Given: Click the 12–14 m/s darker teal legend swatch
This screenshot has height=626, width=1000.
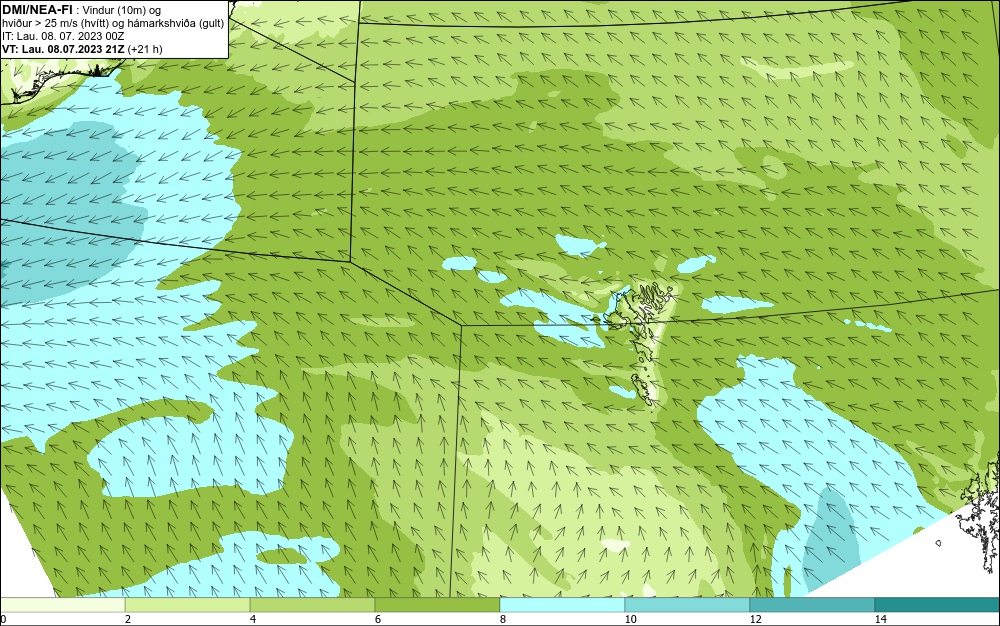Looking at the screenshot, I should point(812,605).
